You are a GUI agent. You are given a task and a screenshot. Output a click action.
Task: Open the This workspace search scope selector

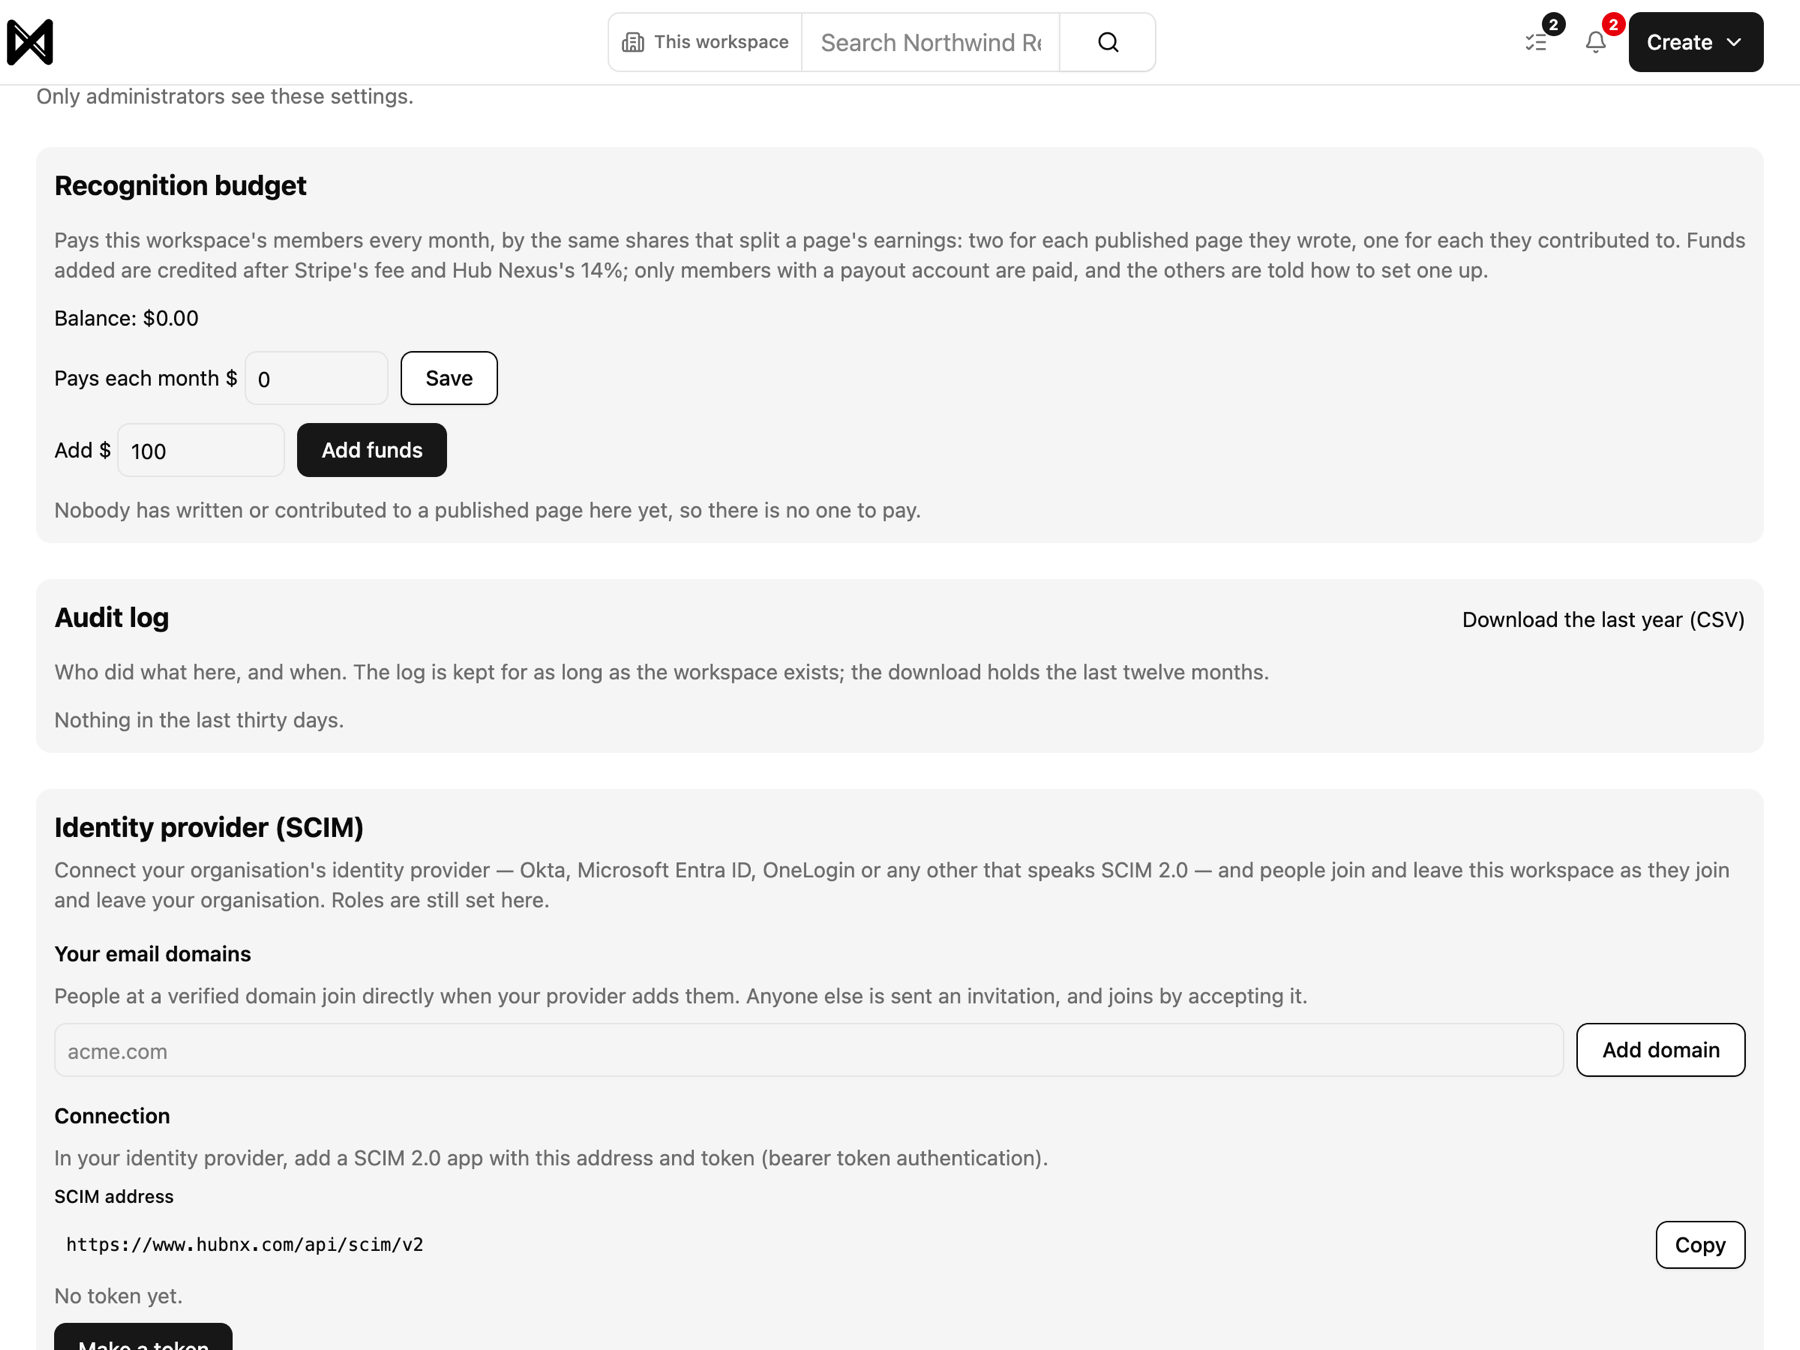click(705, 42)
